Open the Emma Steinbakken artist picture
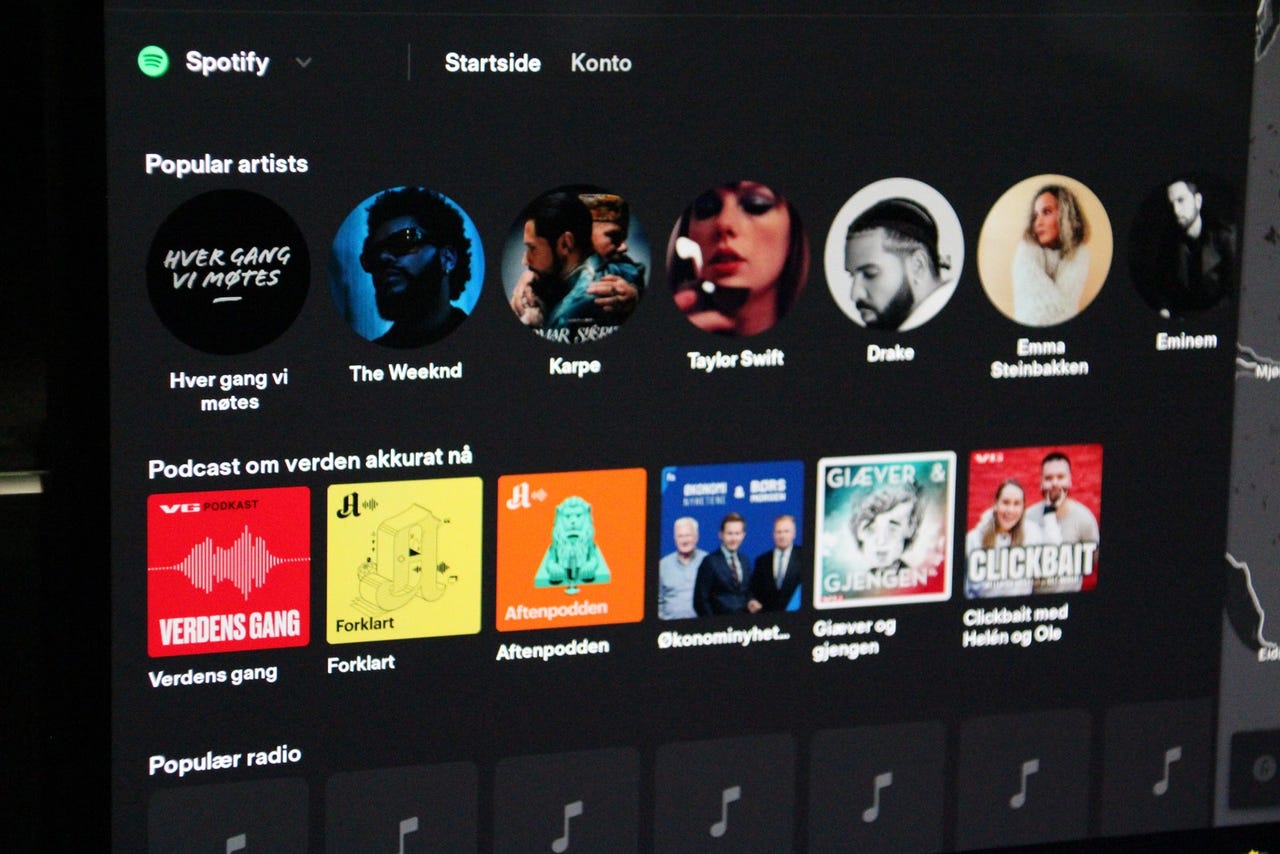Image resolution: width=1280 pixels, height=854 pixels. [1044, 250]
